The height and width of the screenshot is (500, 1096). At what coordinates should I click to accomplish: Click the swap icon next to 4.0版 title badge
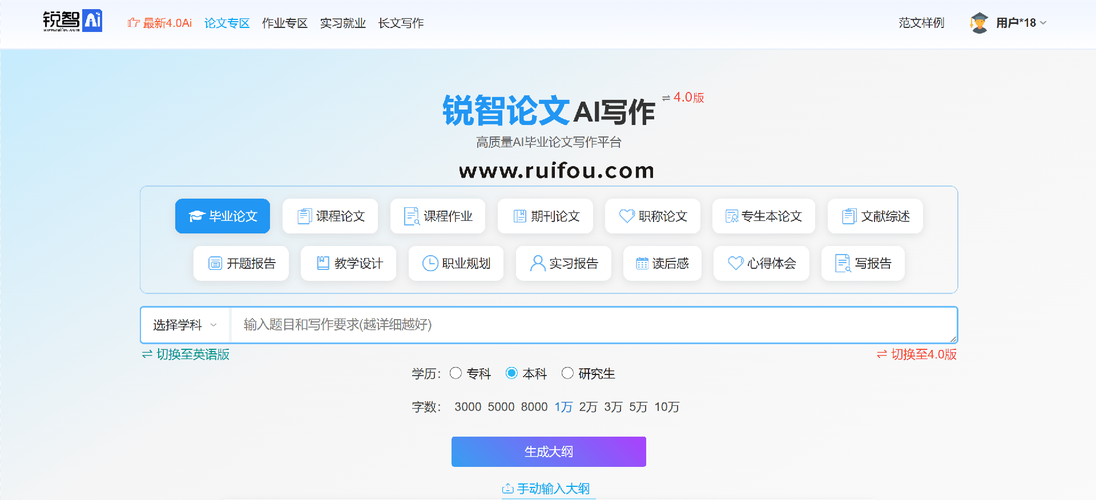tap(666, 98)
